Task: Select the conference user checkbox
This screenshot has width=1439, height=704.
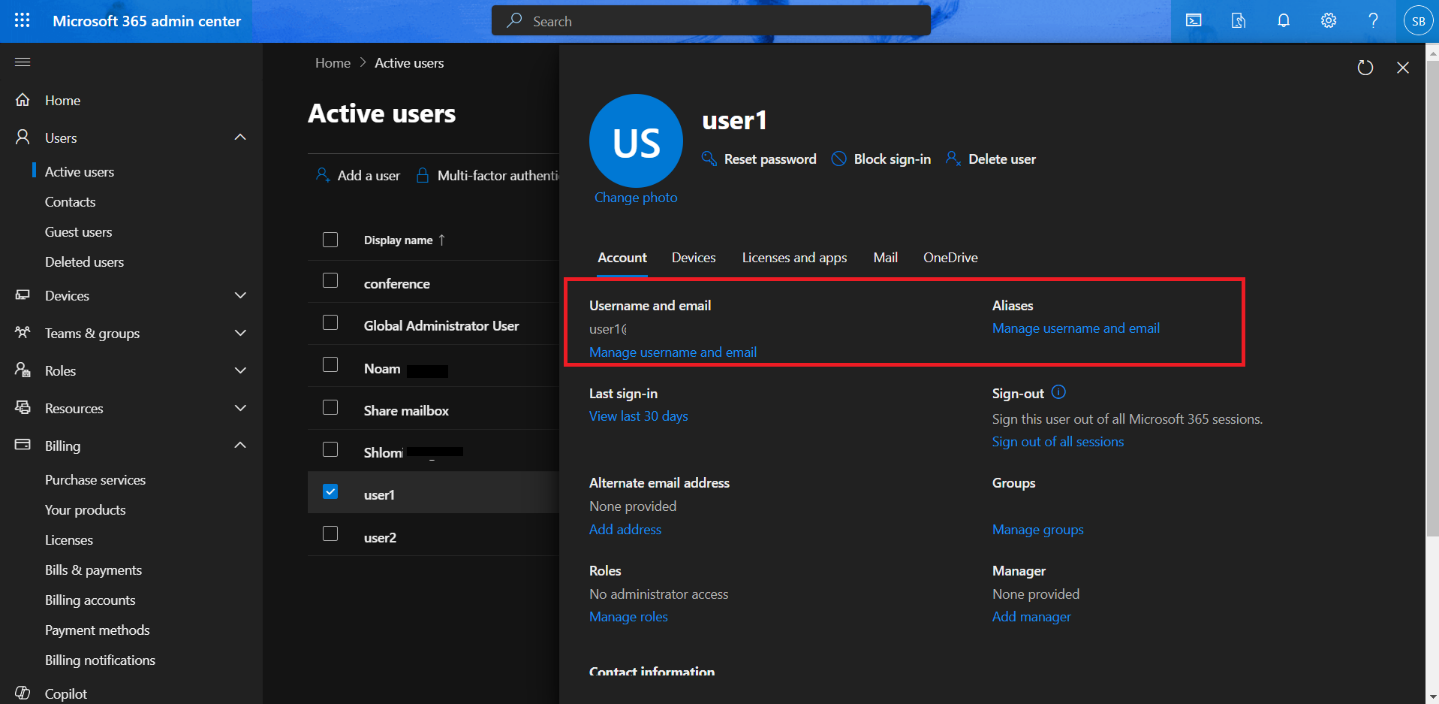Action: click(x=331, y=281)
